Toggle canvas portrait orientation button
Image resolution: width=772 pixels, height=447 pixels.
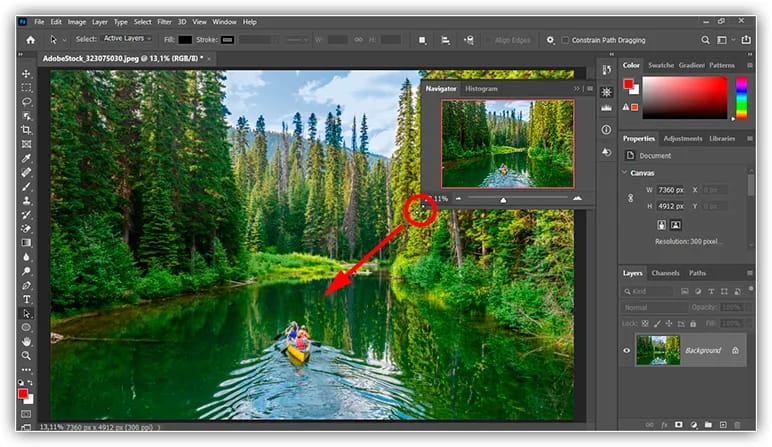click(662, 225)
